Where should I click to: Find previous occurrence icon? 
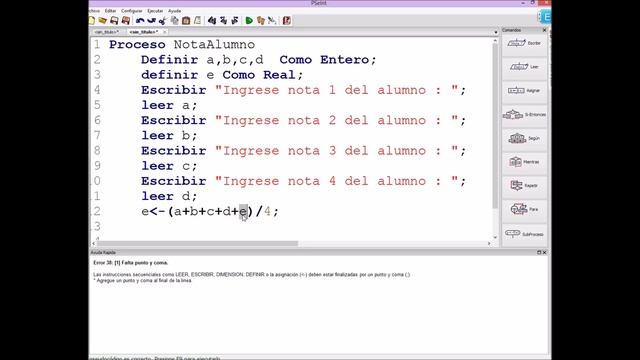coord(224,20)
